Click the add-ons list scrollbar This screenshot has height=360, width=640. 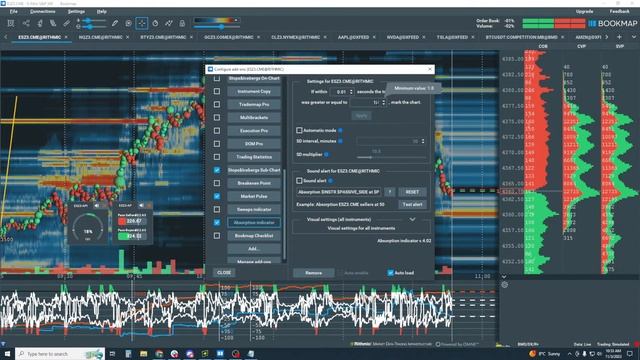tap(284, 214)
